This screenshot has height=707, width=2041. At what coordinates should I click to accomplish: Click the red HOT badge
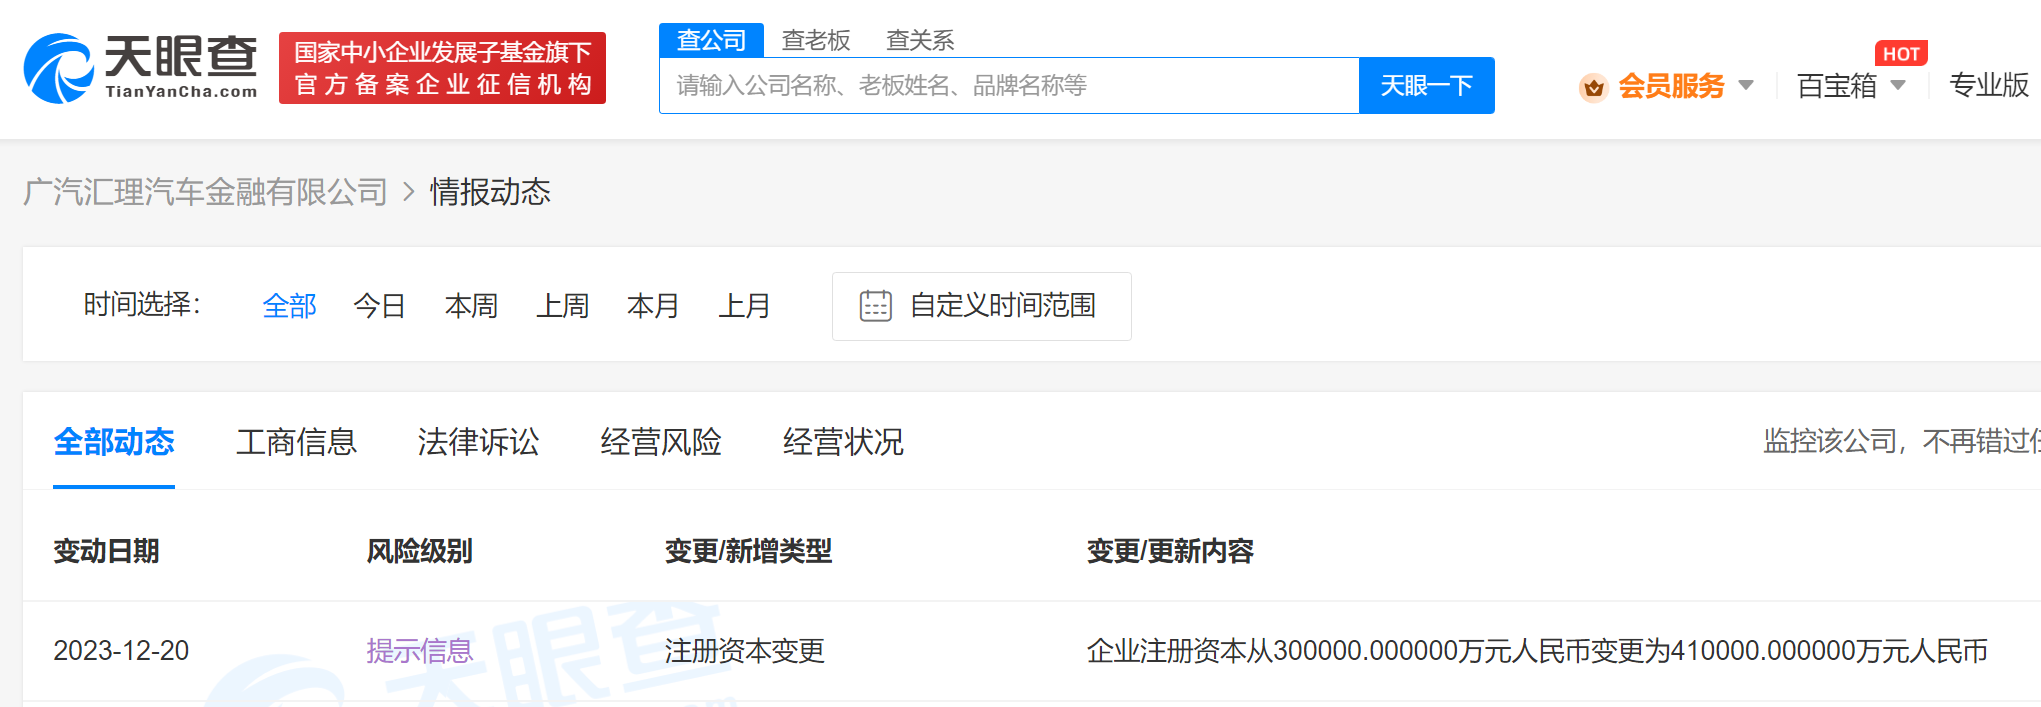1900,54
